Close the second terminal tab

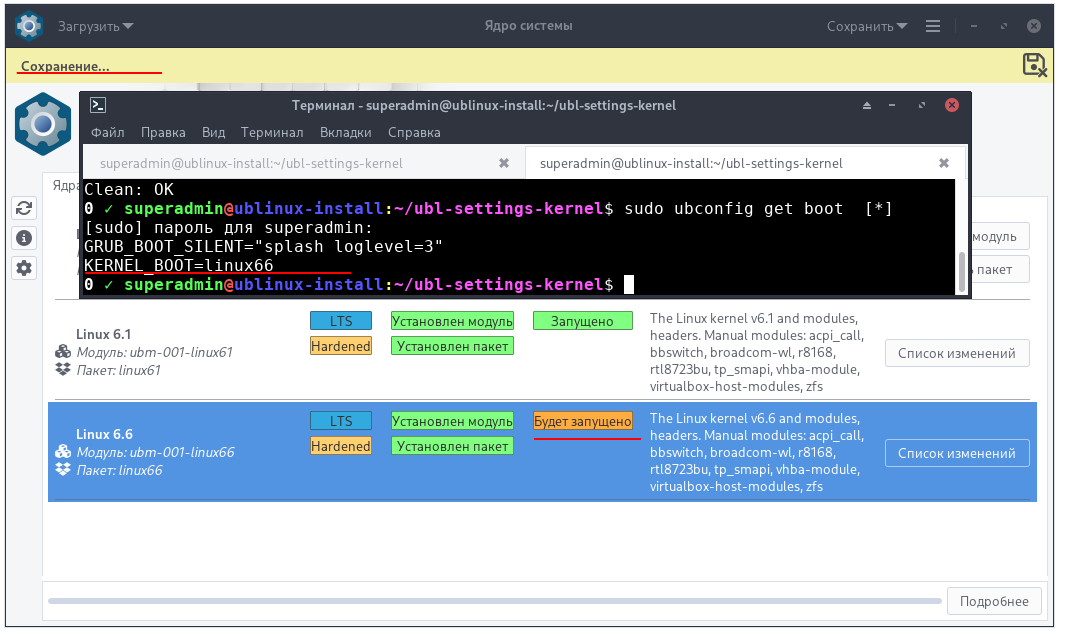coord(943,163)
